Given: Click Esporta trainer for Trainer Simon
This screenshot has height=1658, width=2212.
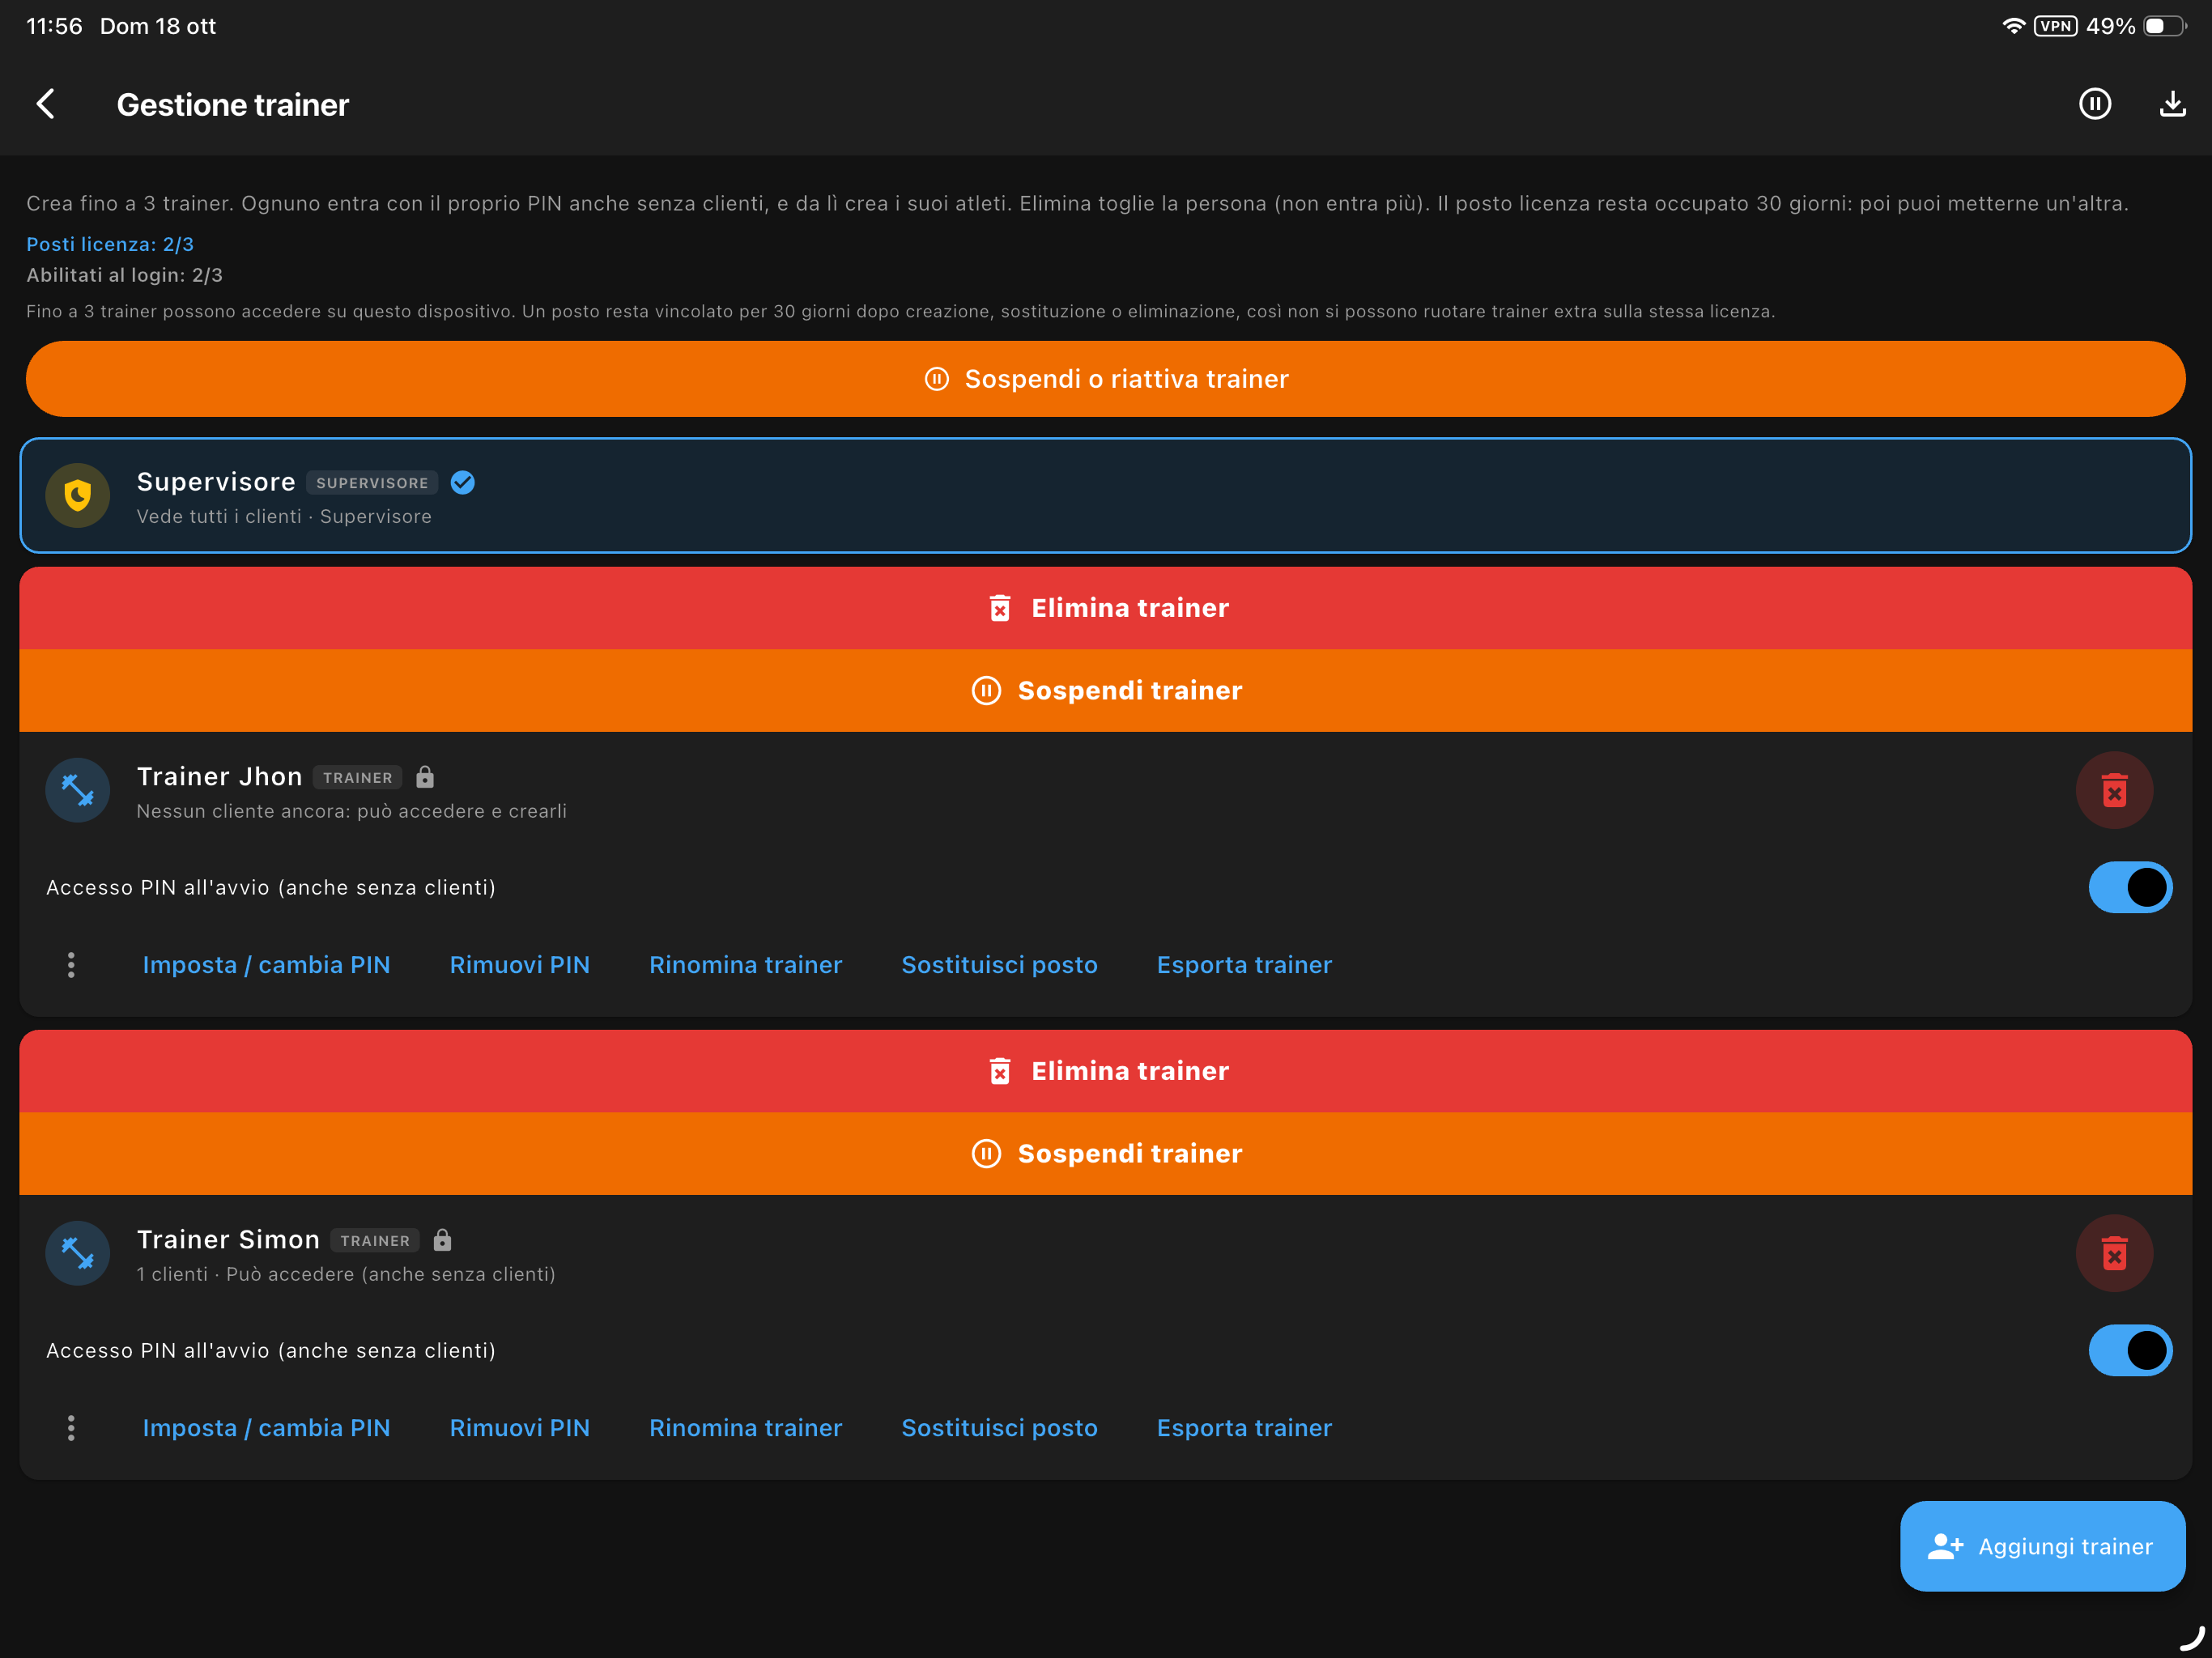Looking at the screenshot, I should 1245,1428.
